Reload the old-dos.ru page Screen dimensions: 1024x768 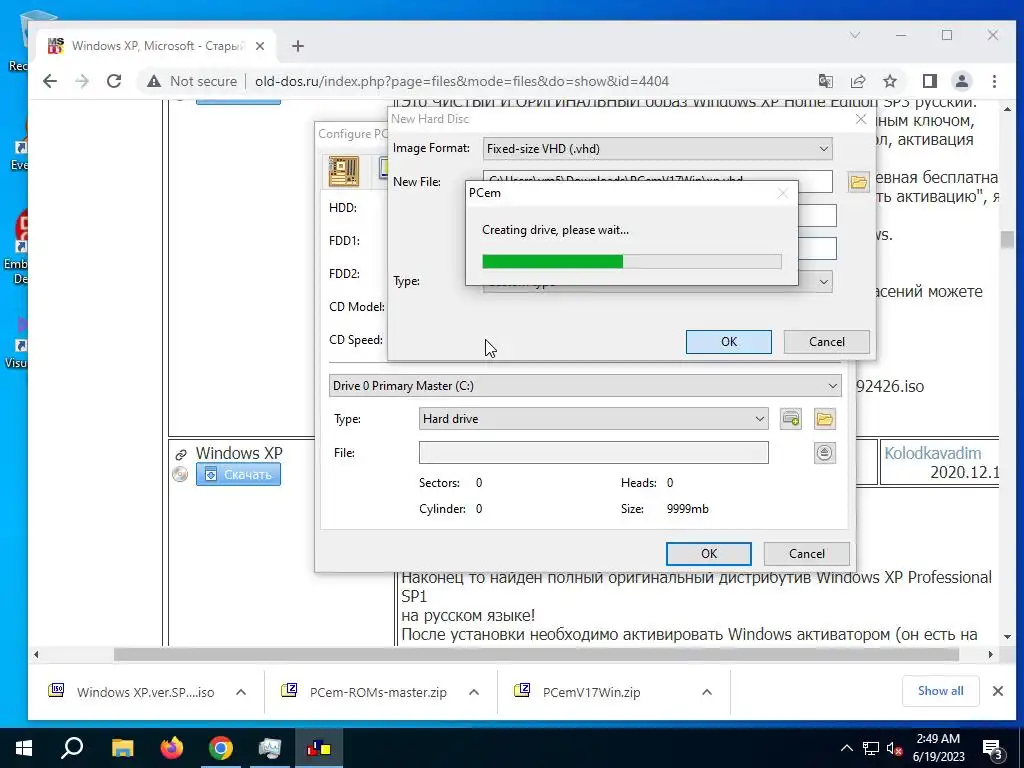click(x=114, y=81)
